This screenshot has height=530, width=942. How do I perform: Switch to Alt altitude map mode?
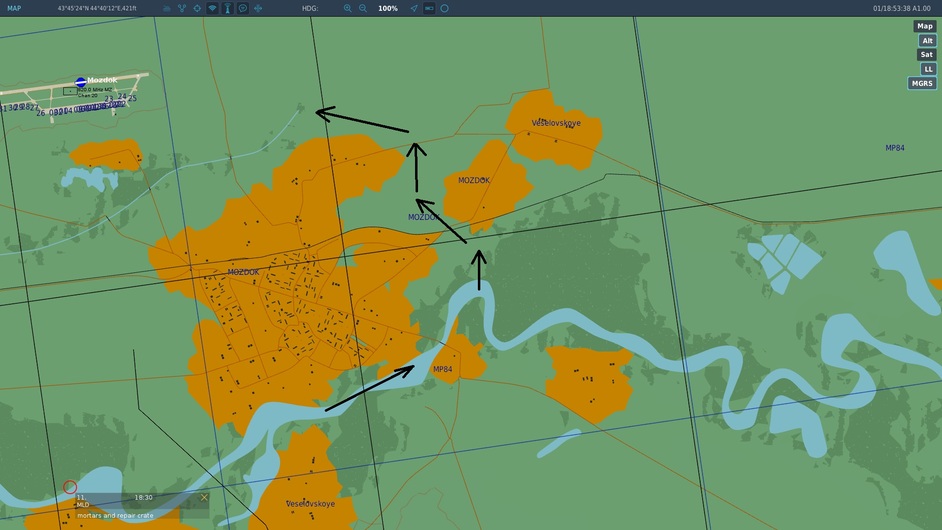(927, 41)
